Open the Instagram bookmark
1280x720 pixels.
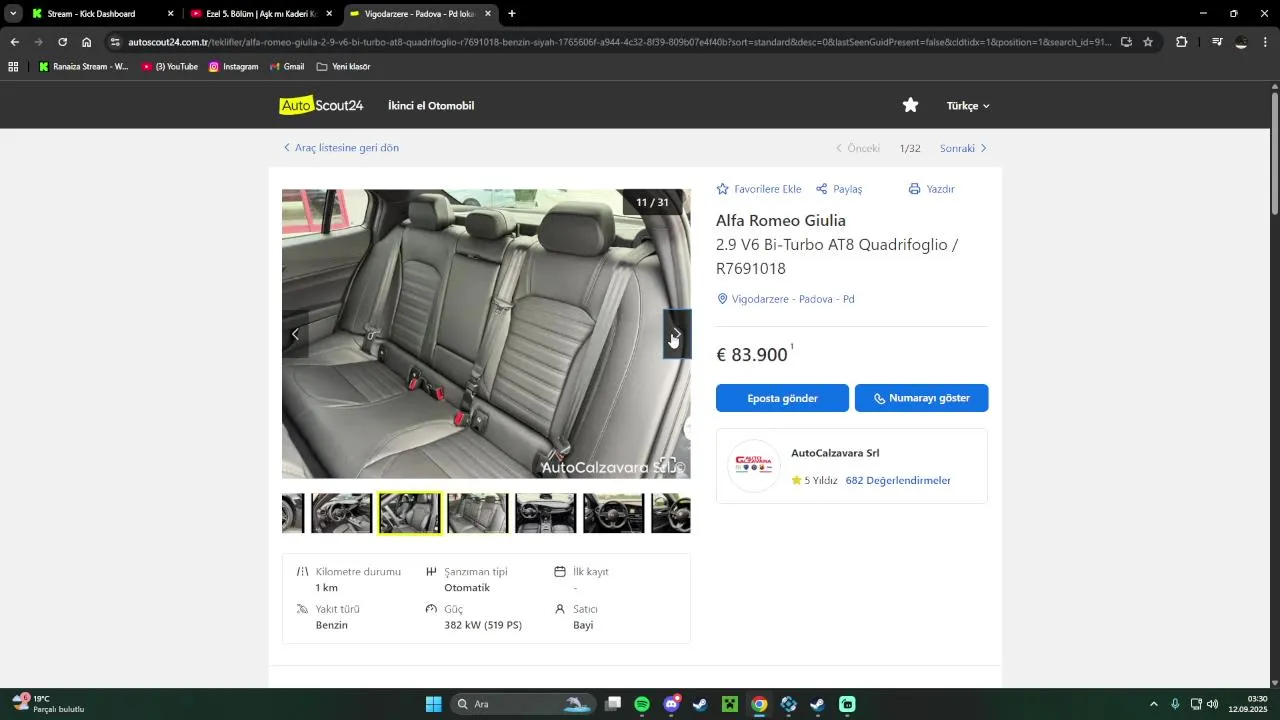point(233,67)
